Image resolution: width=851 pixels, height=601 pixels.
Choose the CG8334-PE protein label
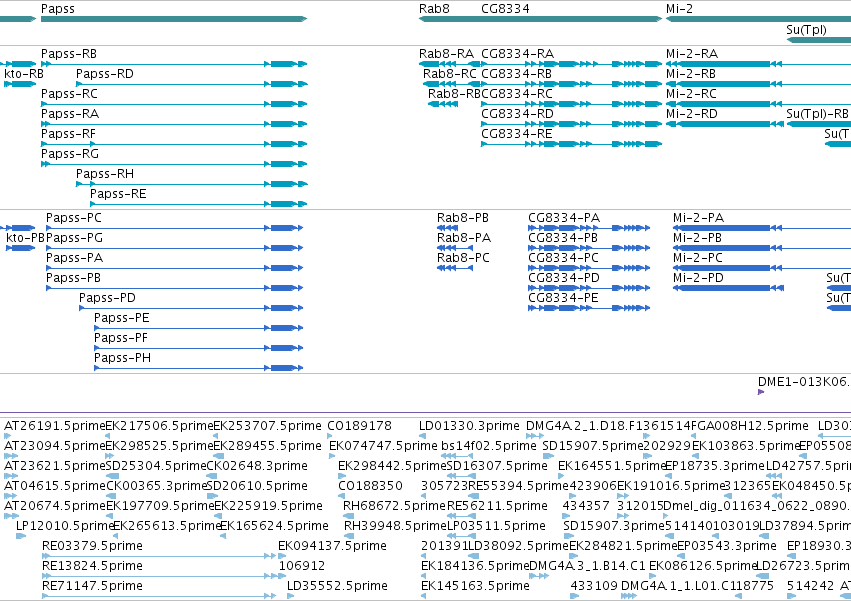click(563, 299)
